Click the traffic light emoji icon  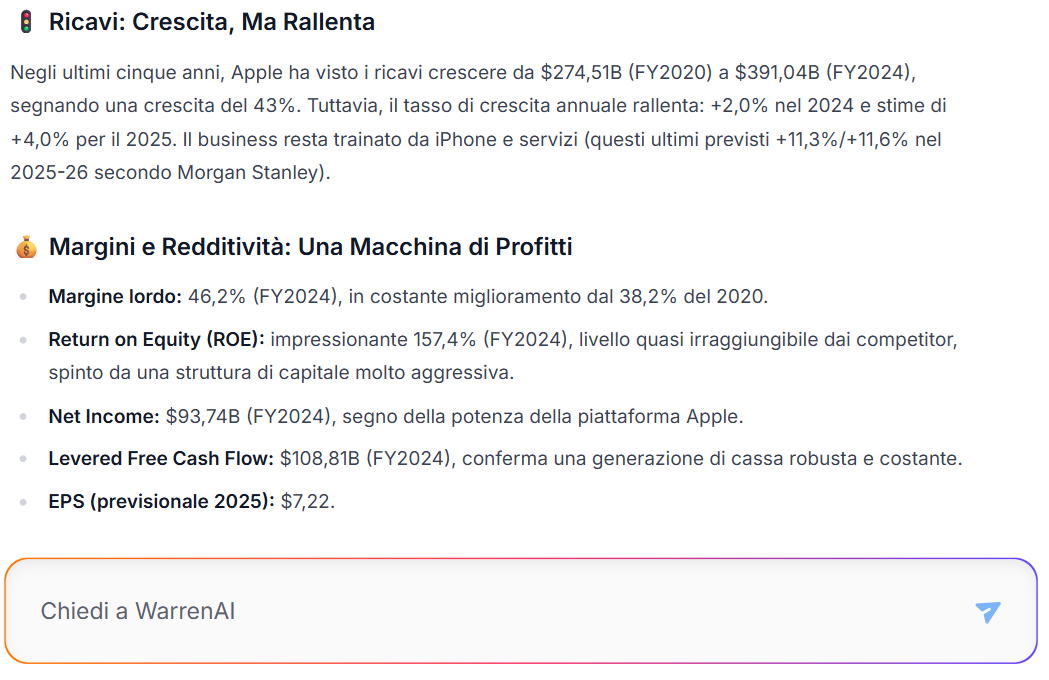click(26, 22)
